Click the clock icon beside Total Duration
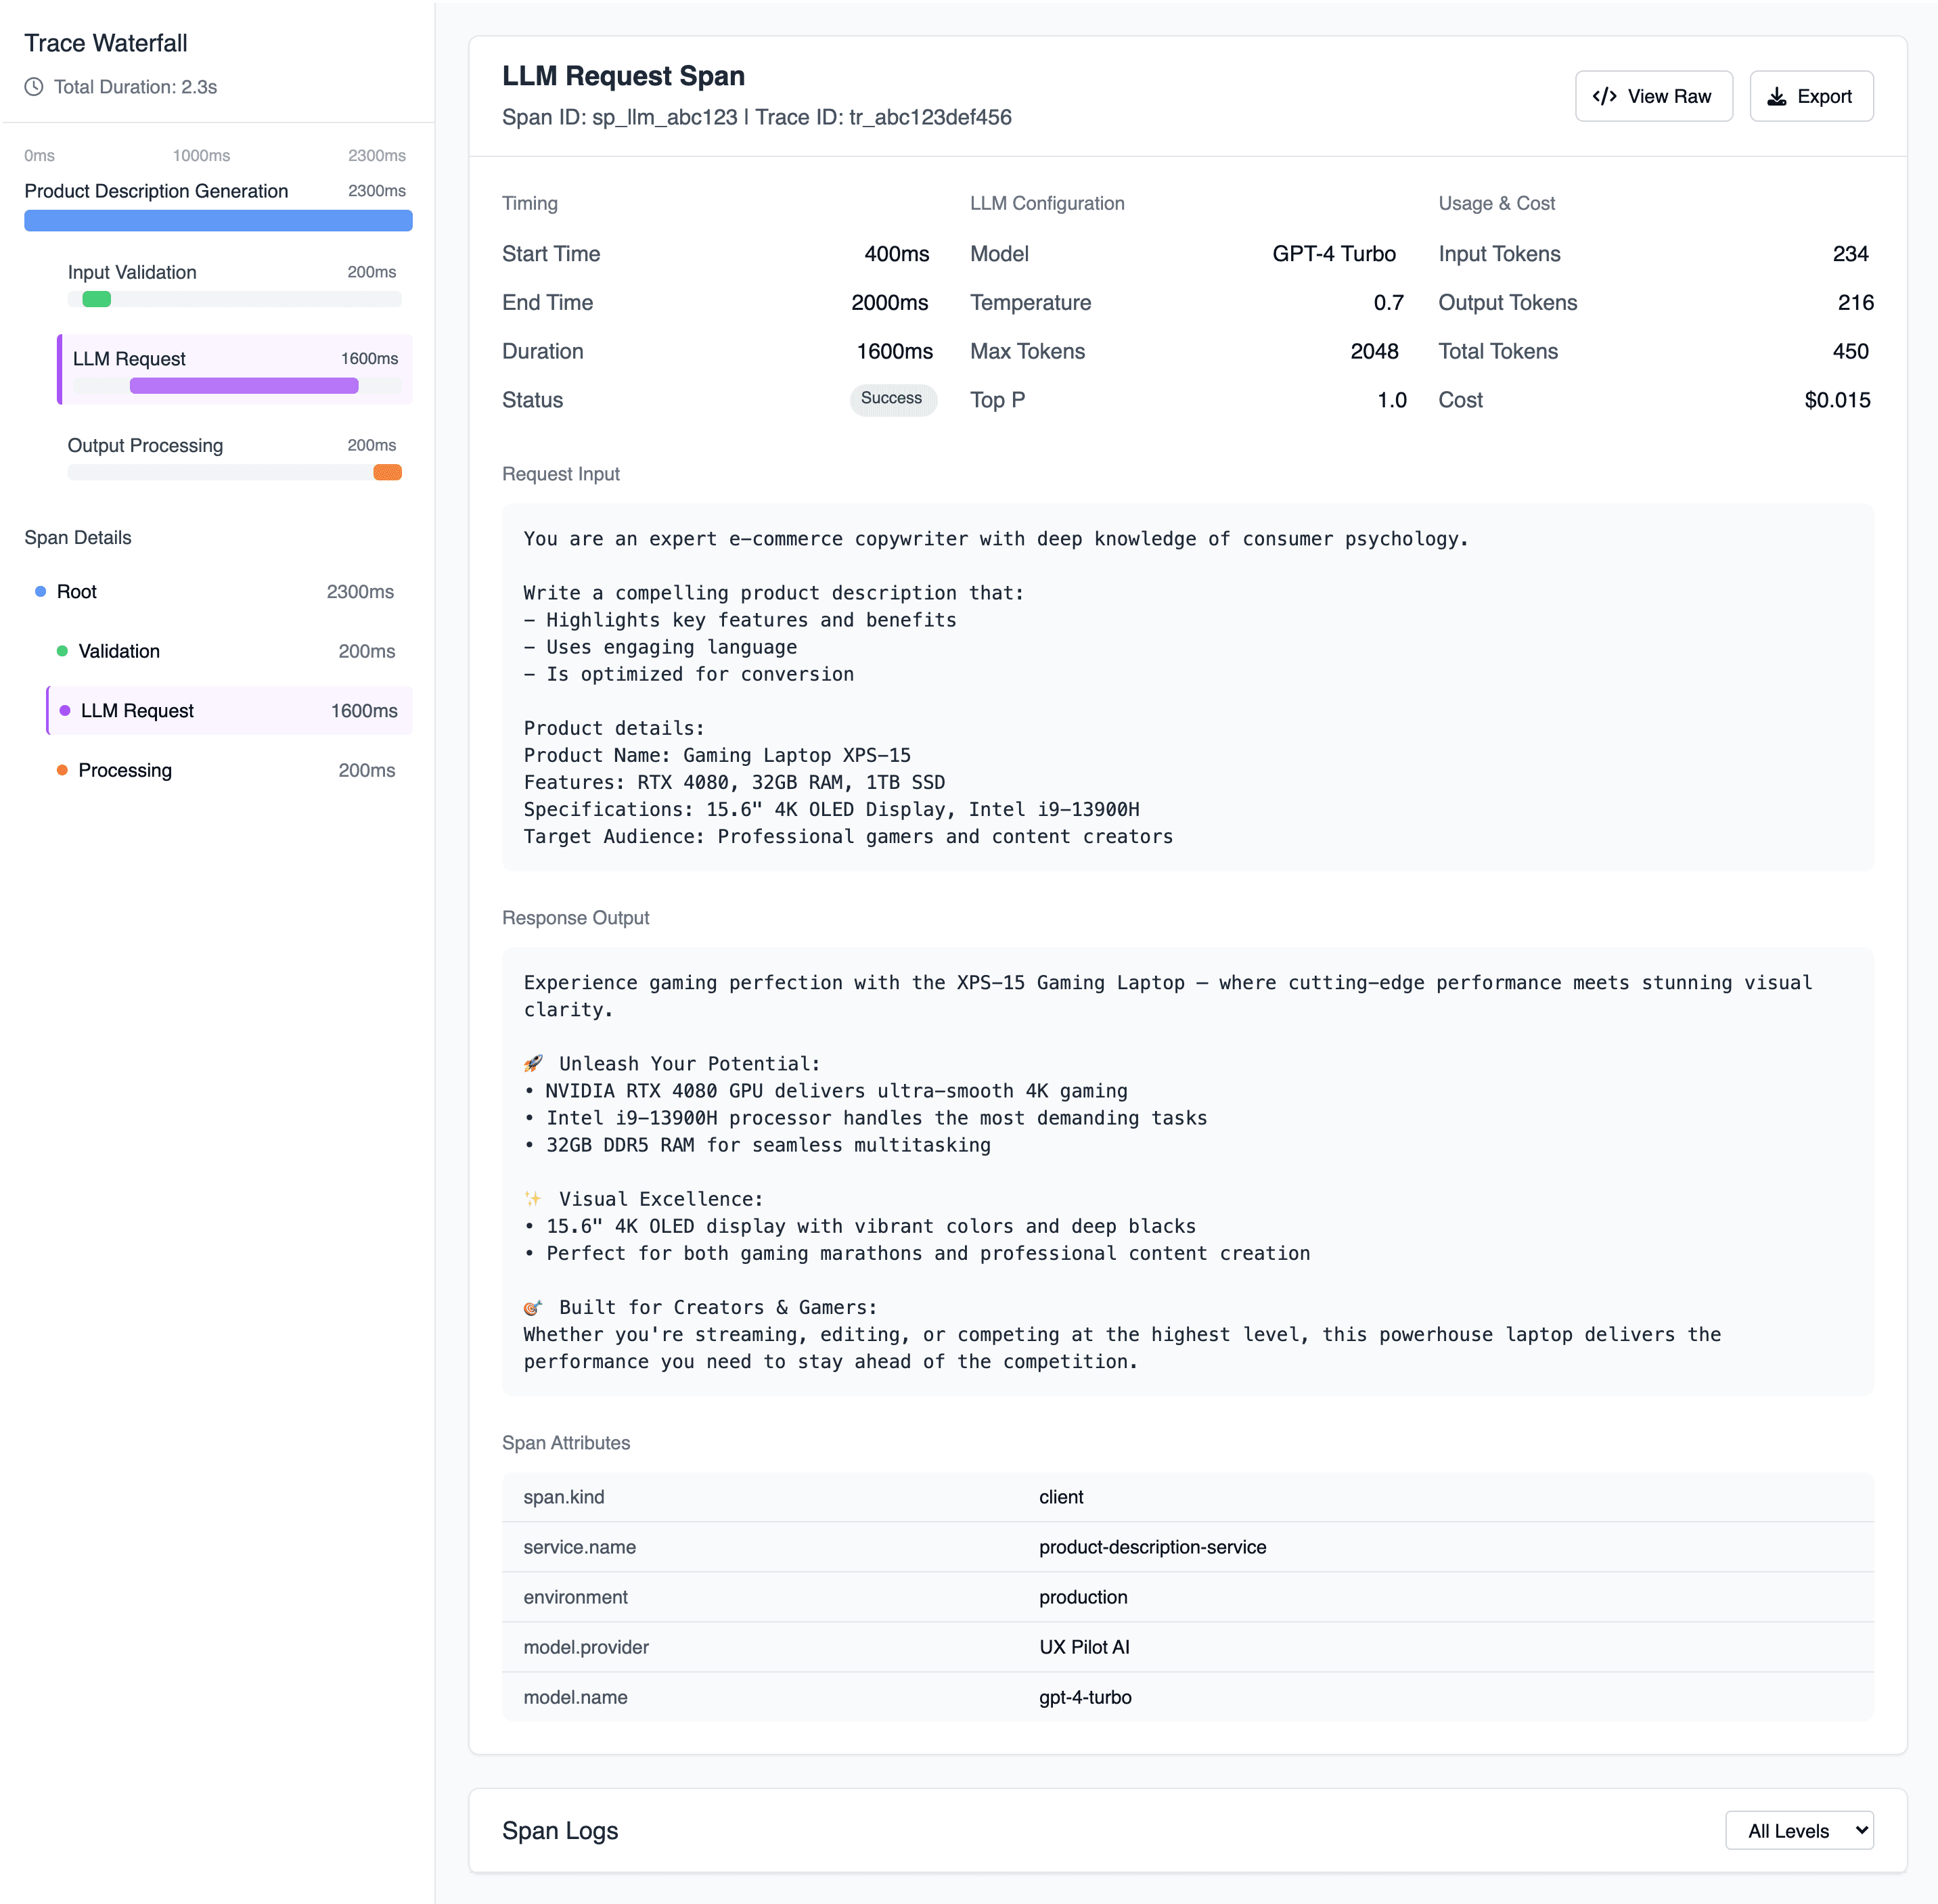Screen dimensions: 1938x1904 (34, 87)
